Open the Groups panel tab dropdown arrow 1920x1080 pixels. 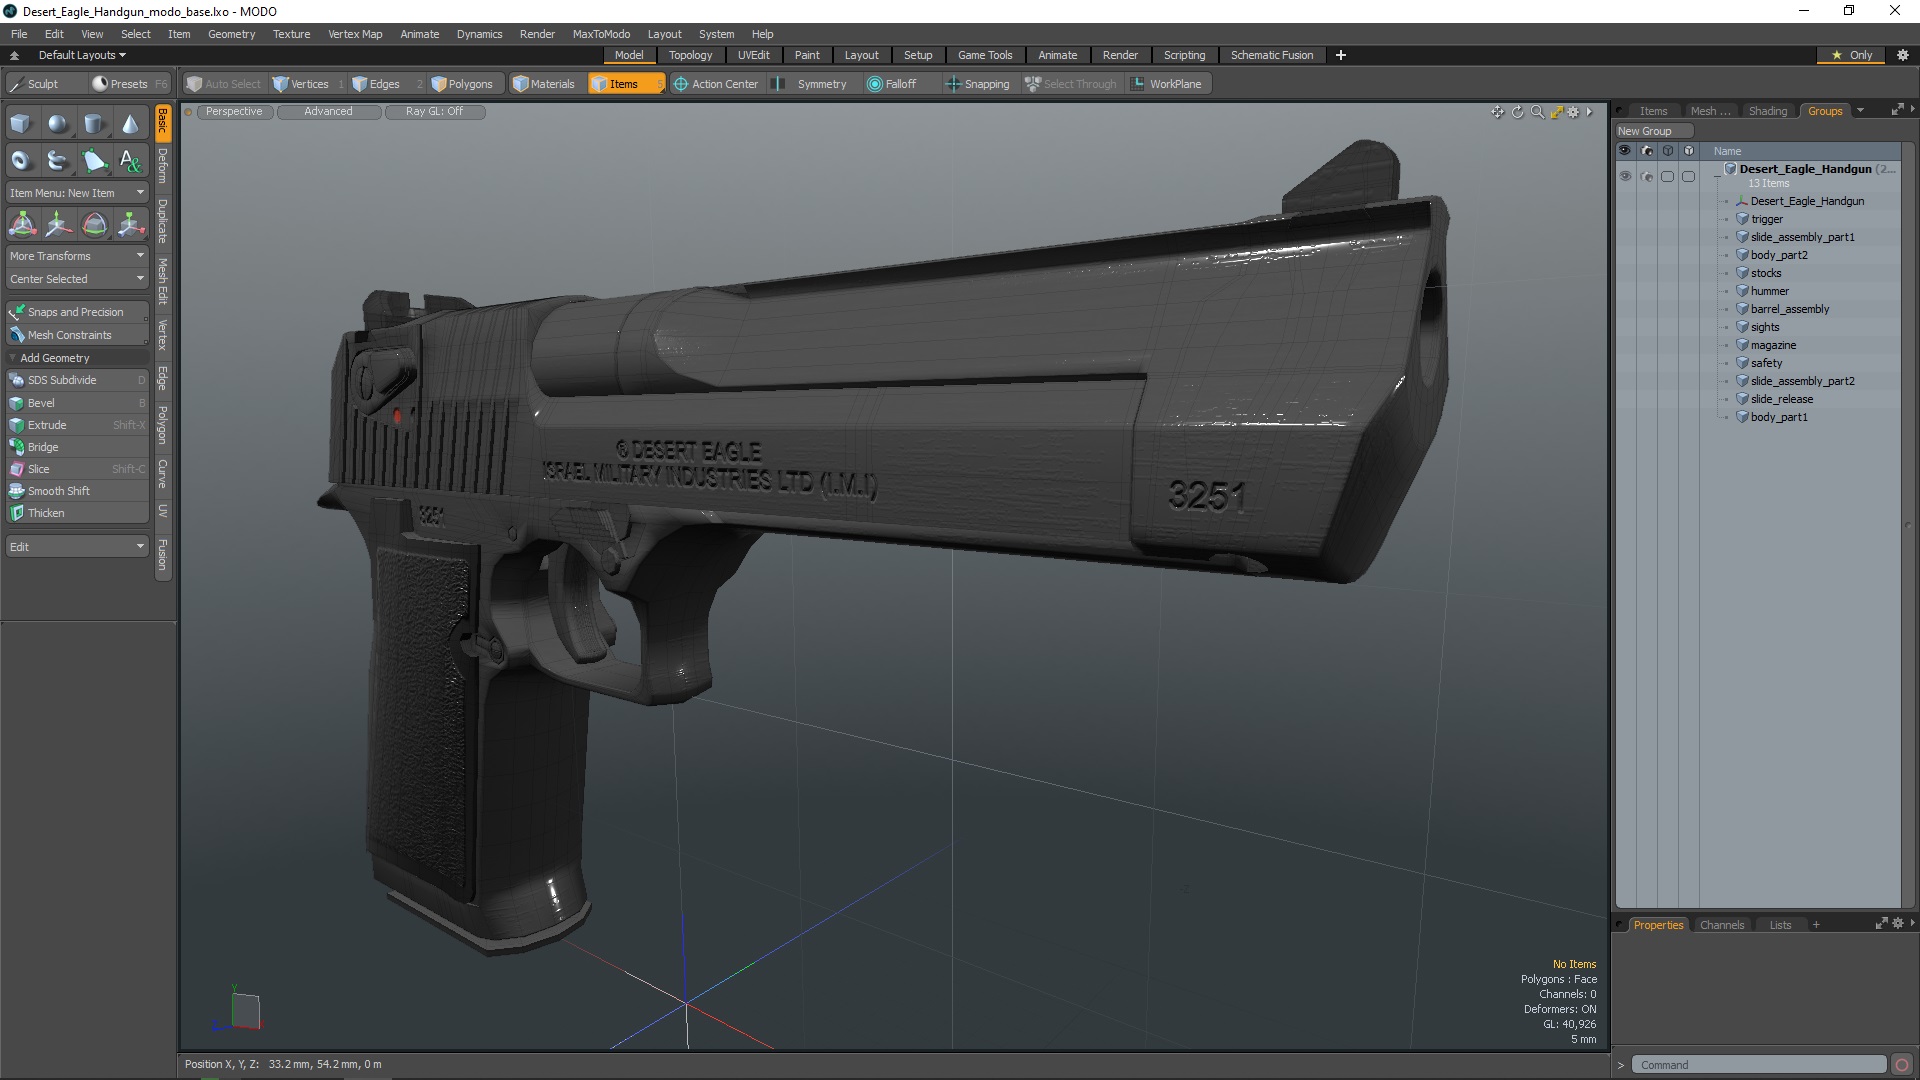tap(1860, 111)
